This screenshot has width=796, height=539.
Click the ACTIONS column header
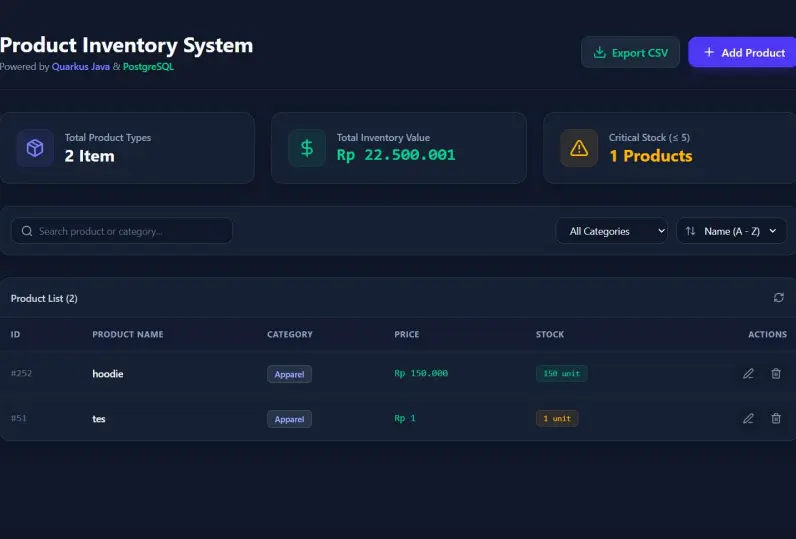point(767,334)
